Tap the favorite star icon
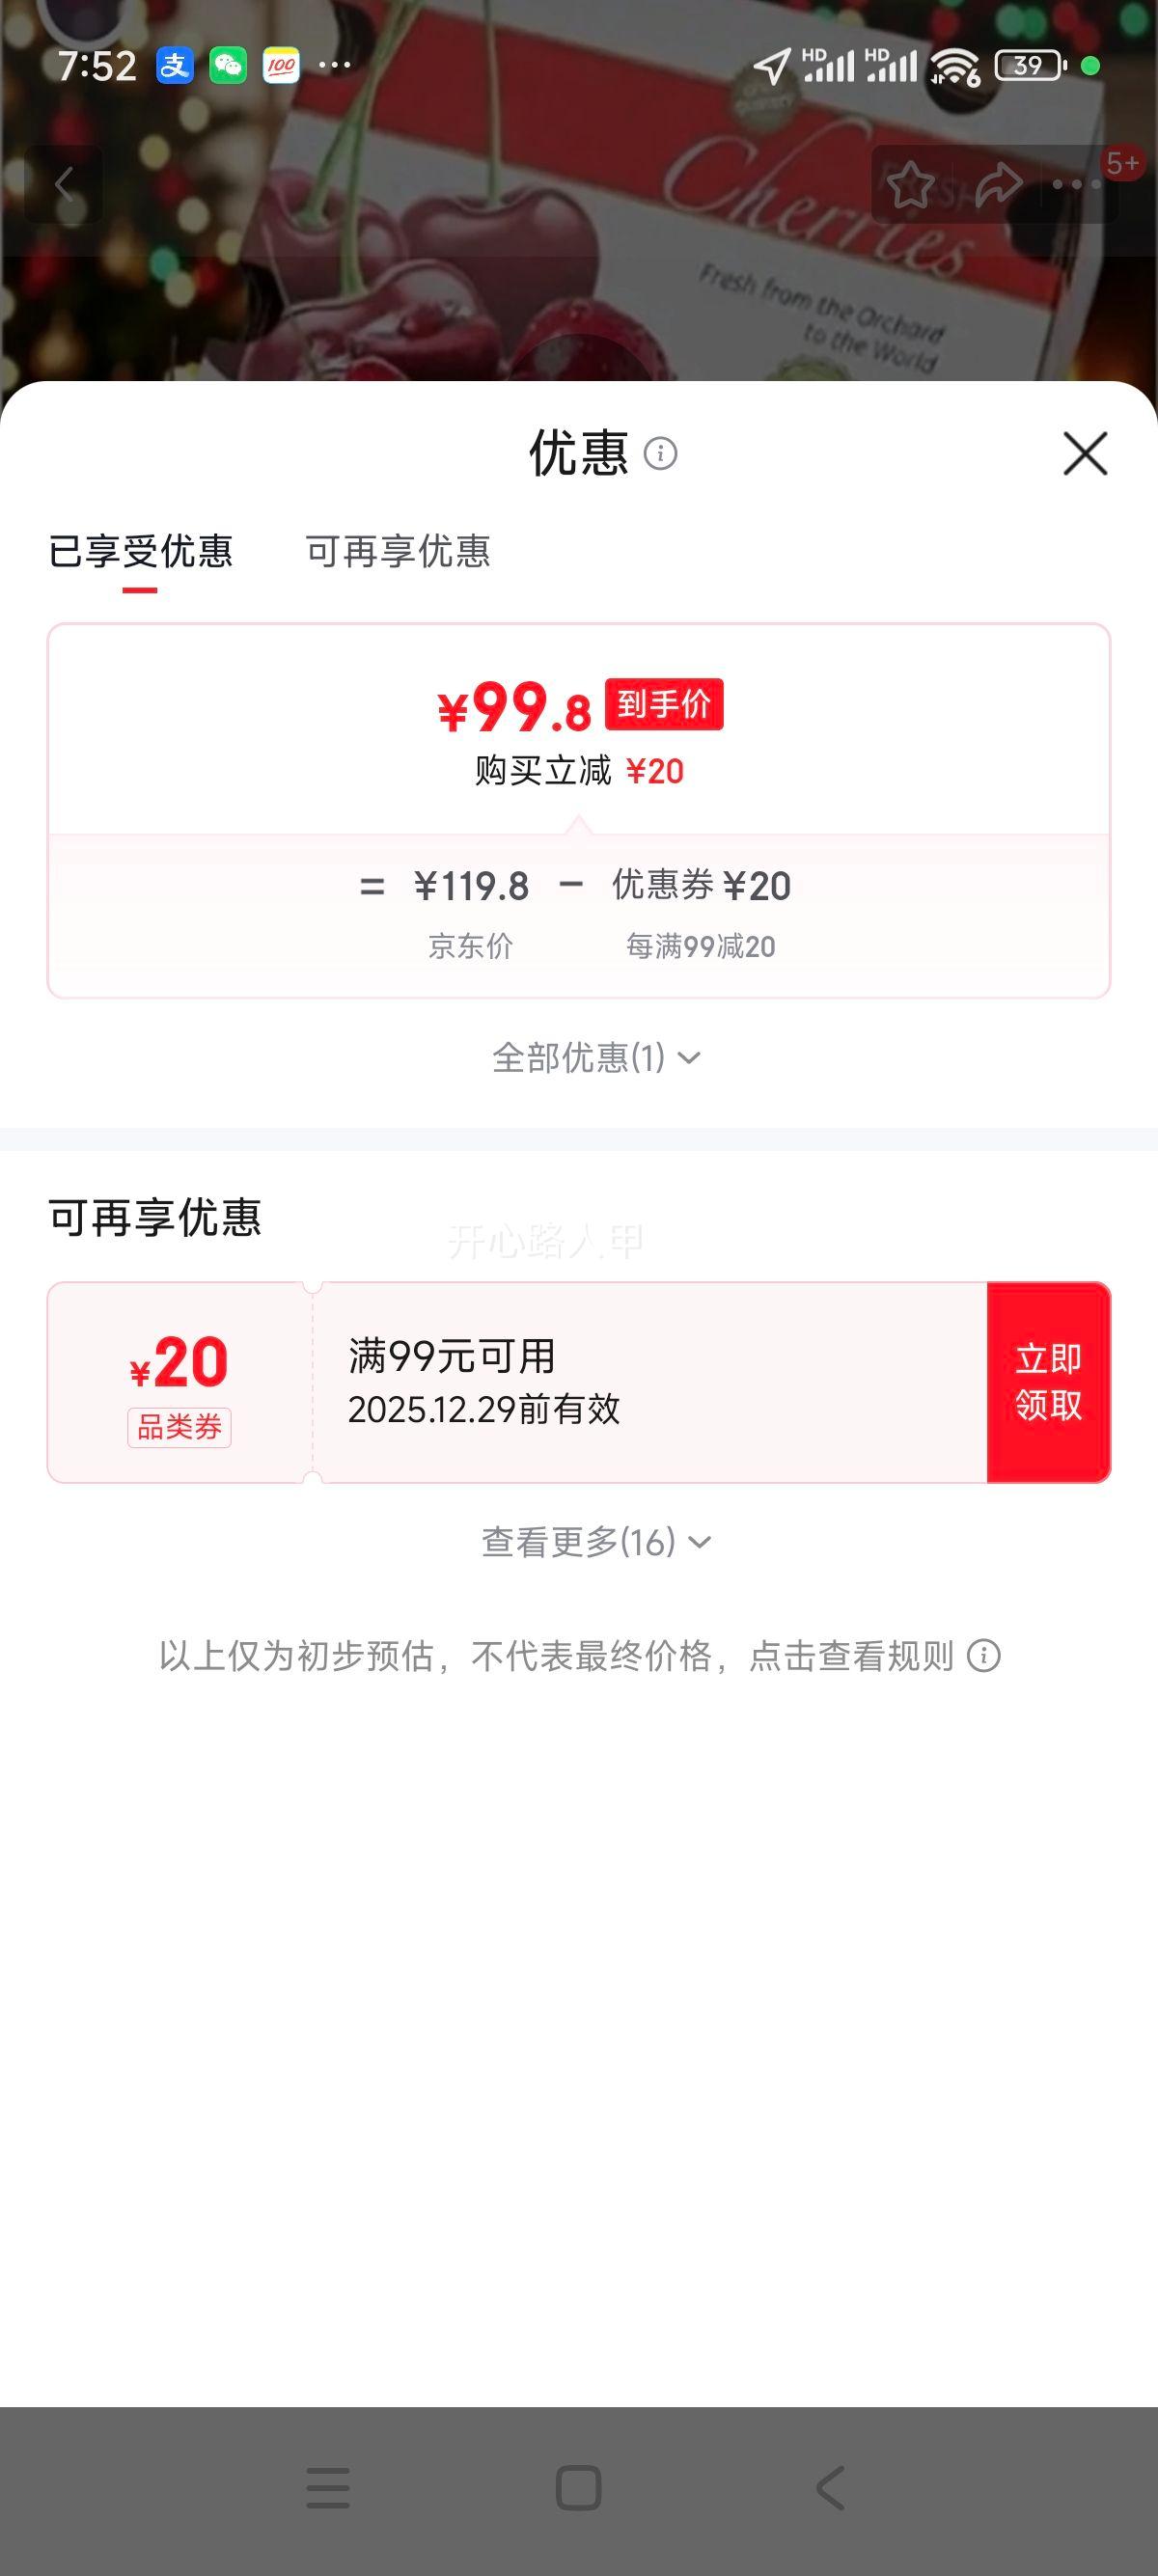Image resolution: width=1158 pixels, height=2576 pixels. [911, 185]
